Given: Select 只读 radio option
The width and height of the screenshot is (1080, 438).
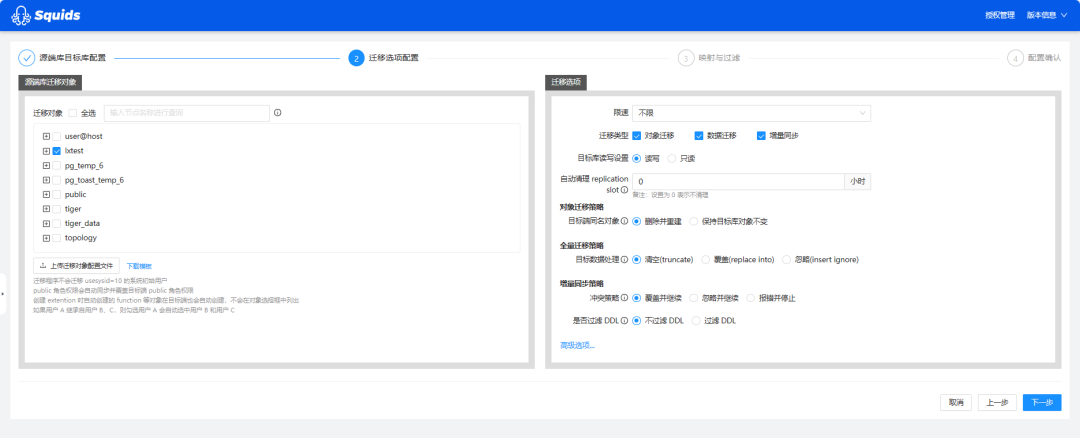Looking at the screenshot, I should pos(672,158).
